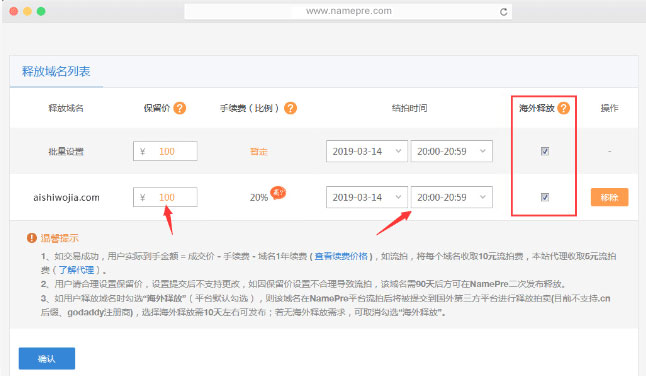The width and height of the screenshot is (646, 376).
Task: Click the www.namepre.com address bar
Action: pyautogui.click(x=349, y=12)
